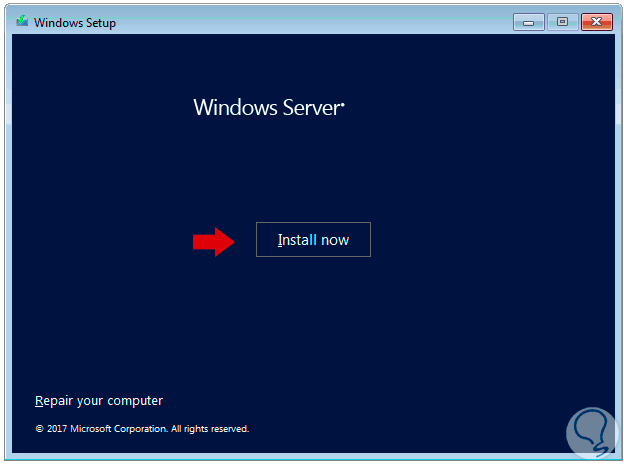The image size is (624, 464).
Task: Click the Windows Setup title bar icon
Action: click(x=22, y=21)
